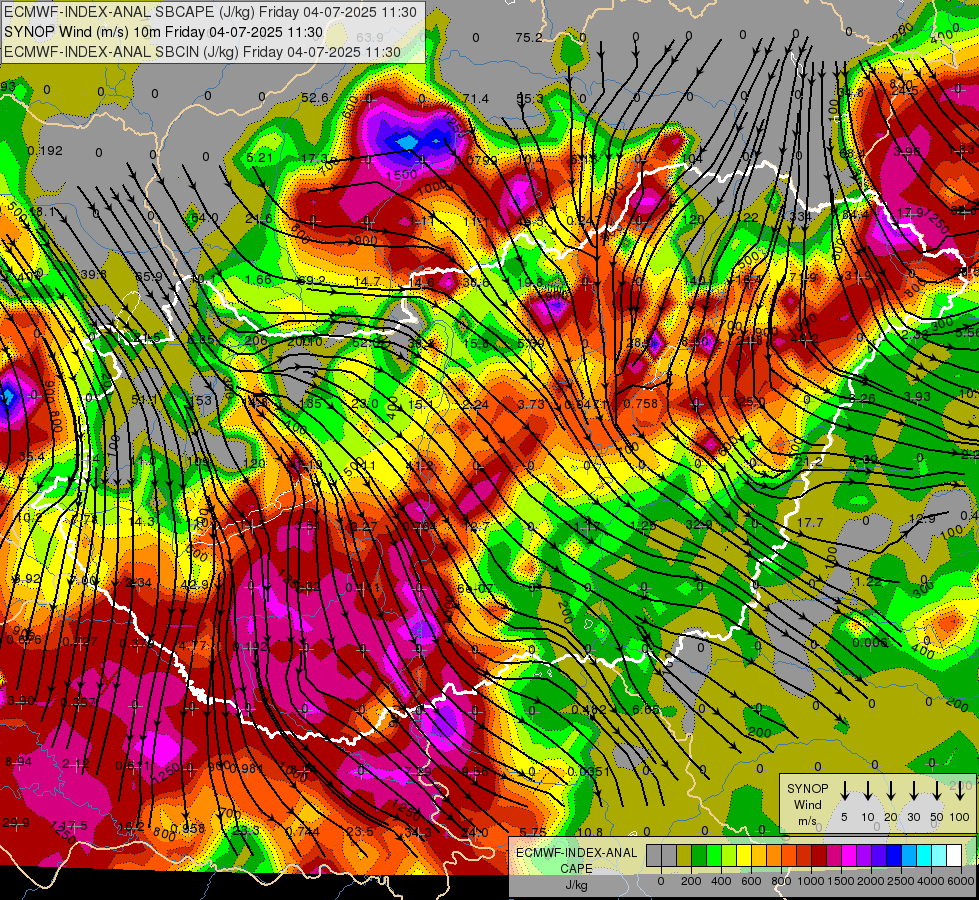
Task: Click the map value '10.8'
Action: coord(589,832)
